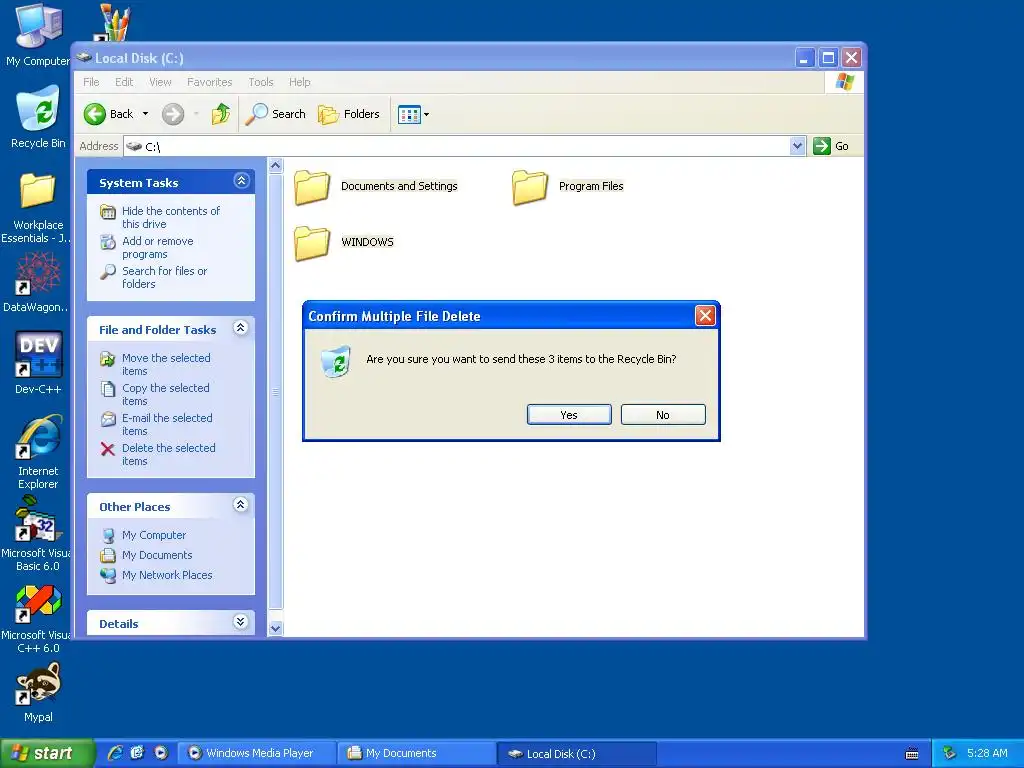
Task: Collapse the Other Places panel
Action: pyautogui.click(x=240, y=505)
